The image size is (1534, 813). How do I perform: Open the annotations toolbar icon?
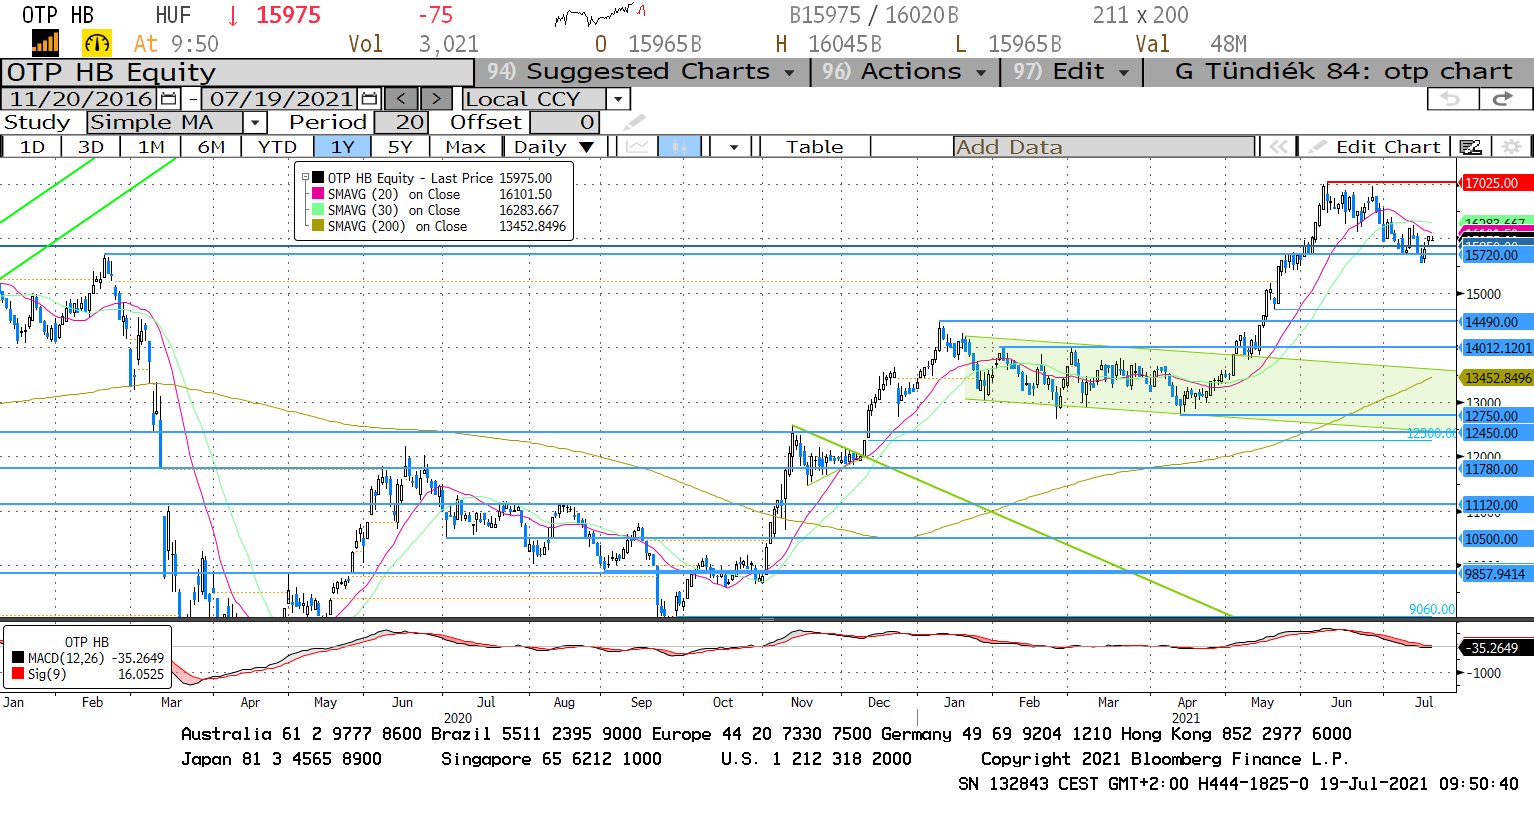pos(1470,147)
